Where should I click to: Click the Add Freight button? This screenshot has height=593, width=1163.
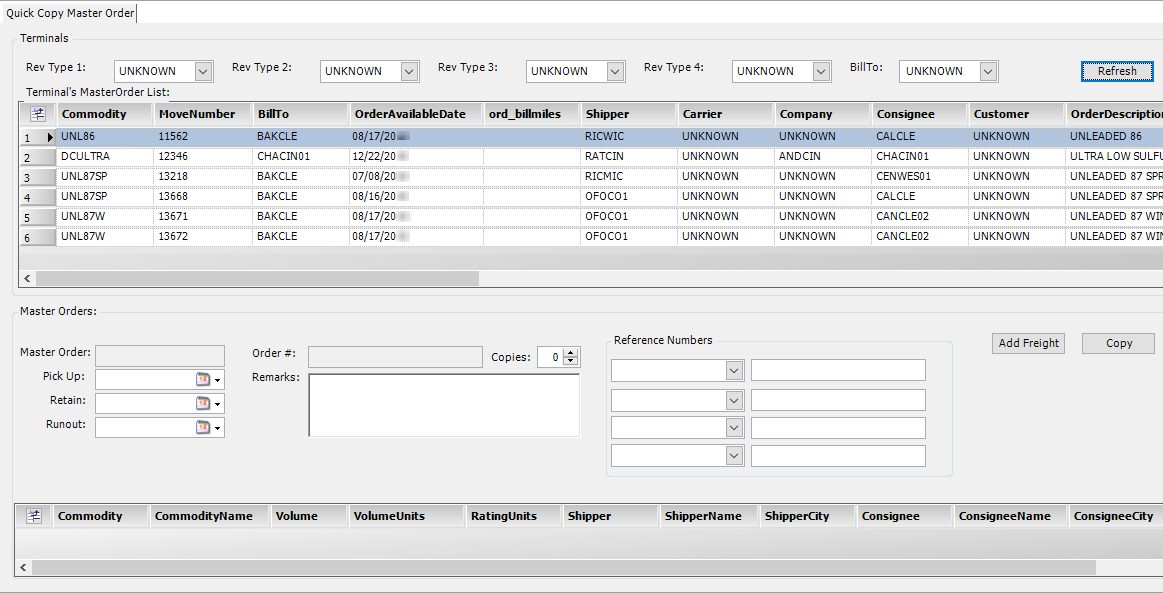1028,343
